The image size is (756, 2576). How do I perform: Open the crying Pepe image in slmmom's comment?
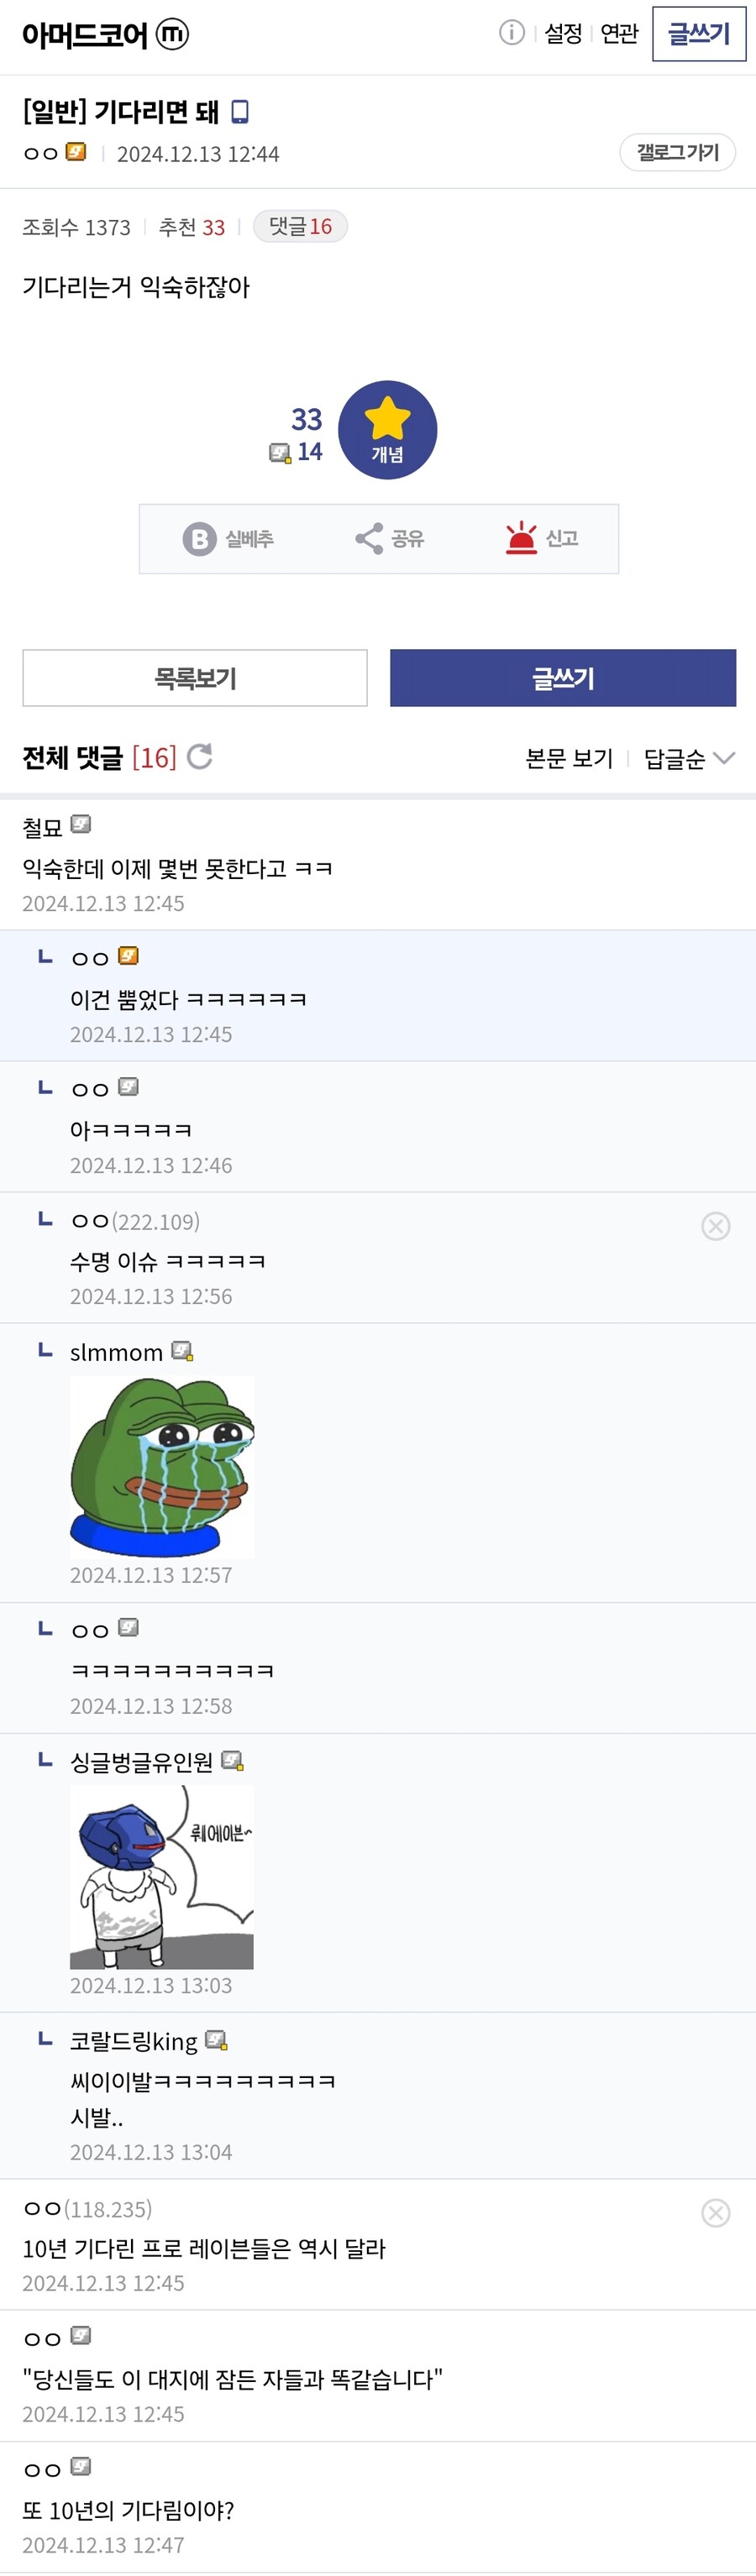161,1464
